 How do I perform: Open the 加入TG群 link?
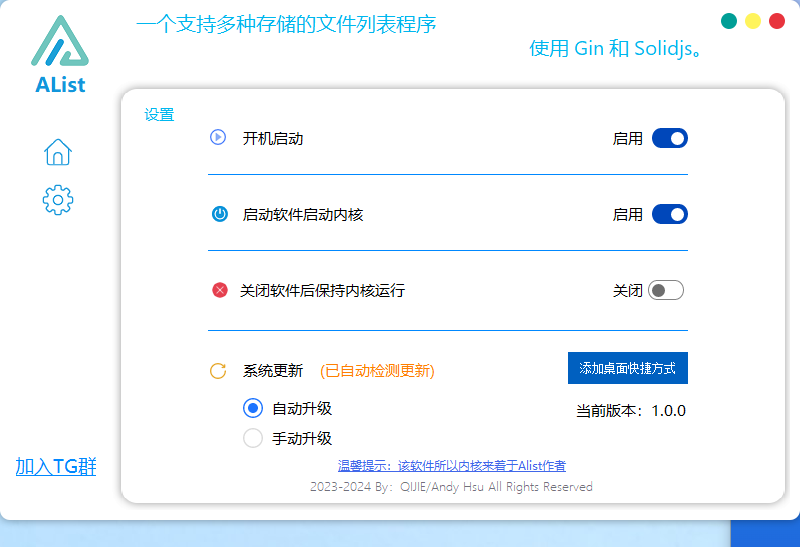click(56, 466)
